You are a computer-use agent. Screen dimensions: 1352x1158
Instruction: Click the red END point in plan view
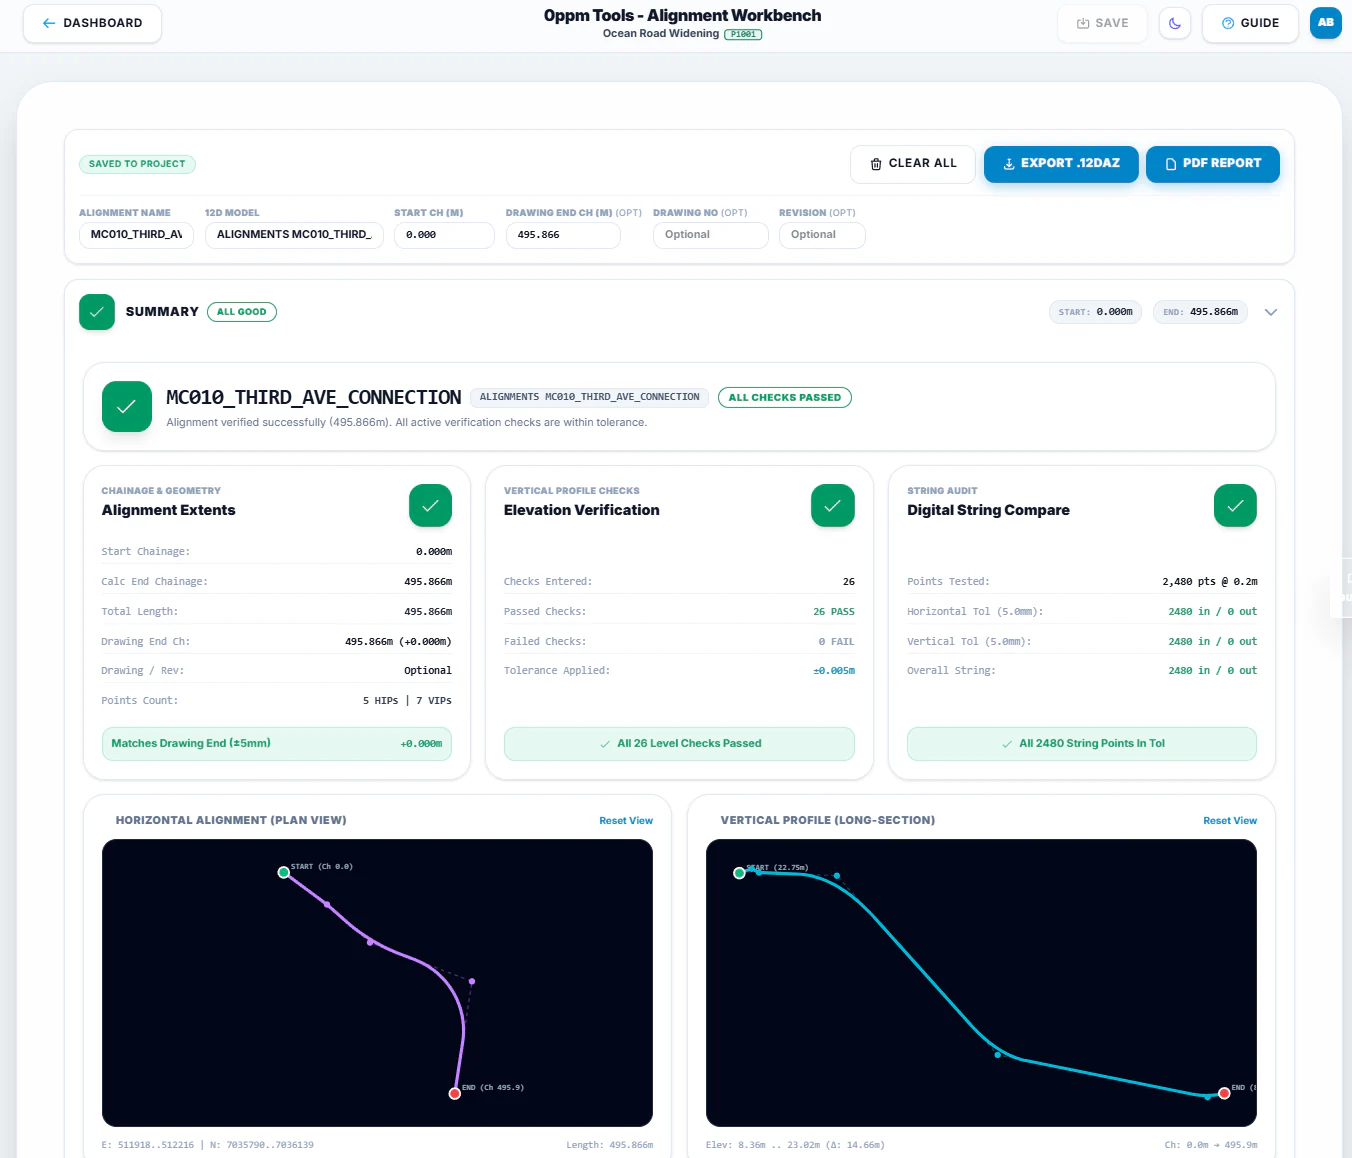click(x=455, y=1093)
